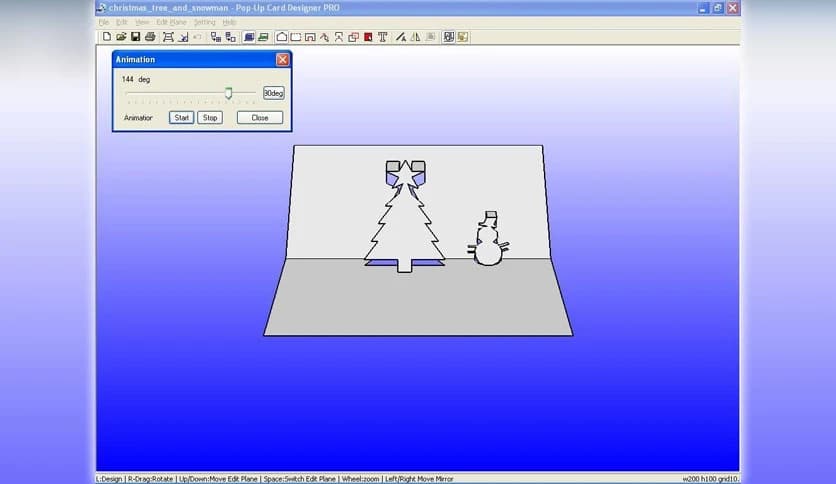Open the Setting menu
Viewport: 836px width, 484px height.
click(x=204, y=22)
